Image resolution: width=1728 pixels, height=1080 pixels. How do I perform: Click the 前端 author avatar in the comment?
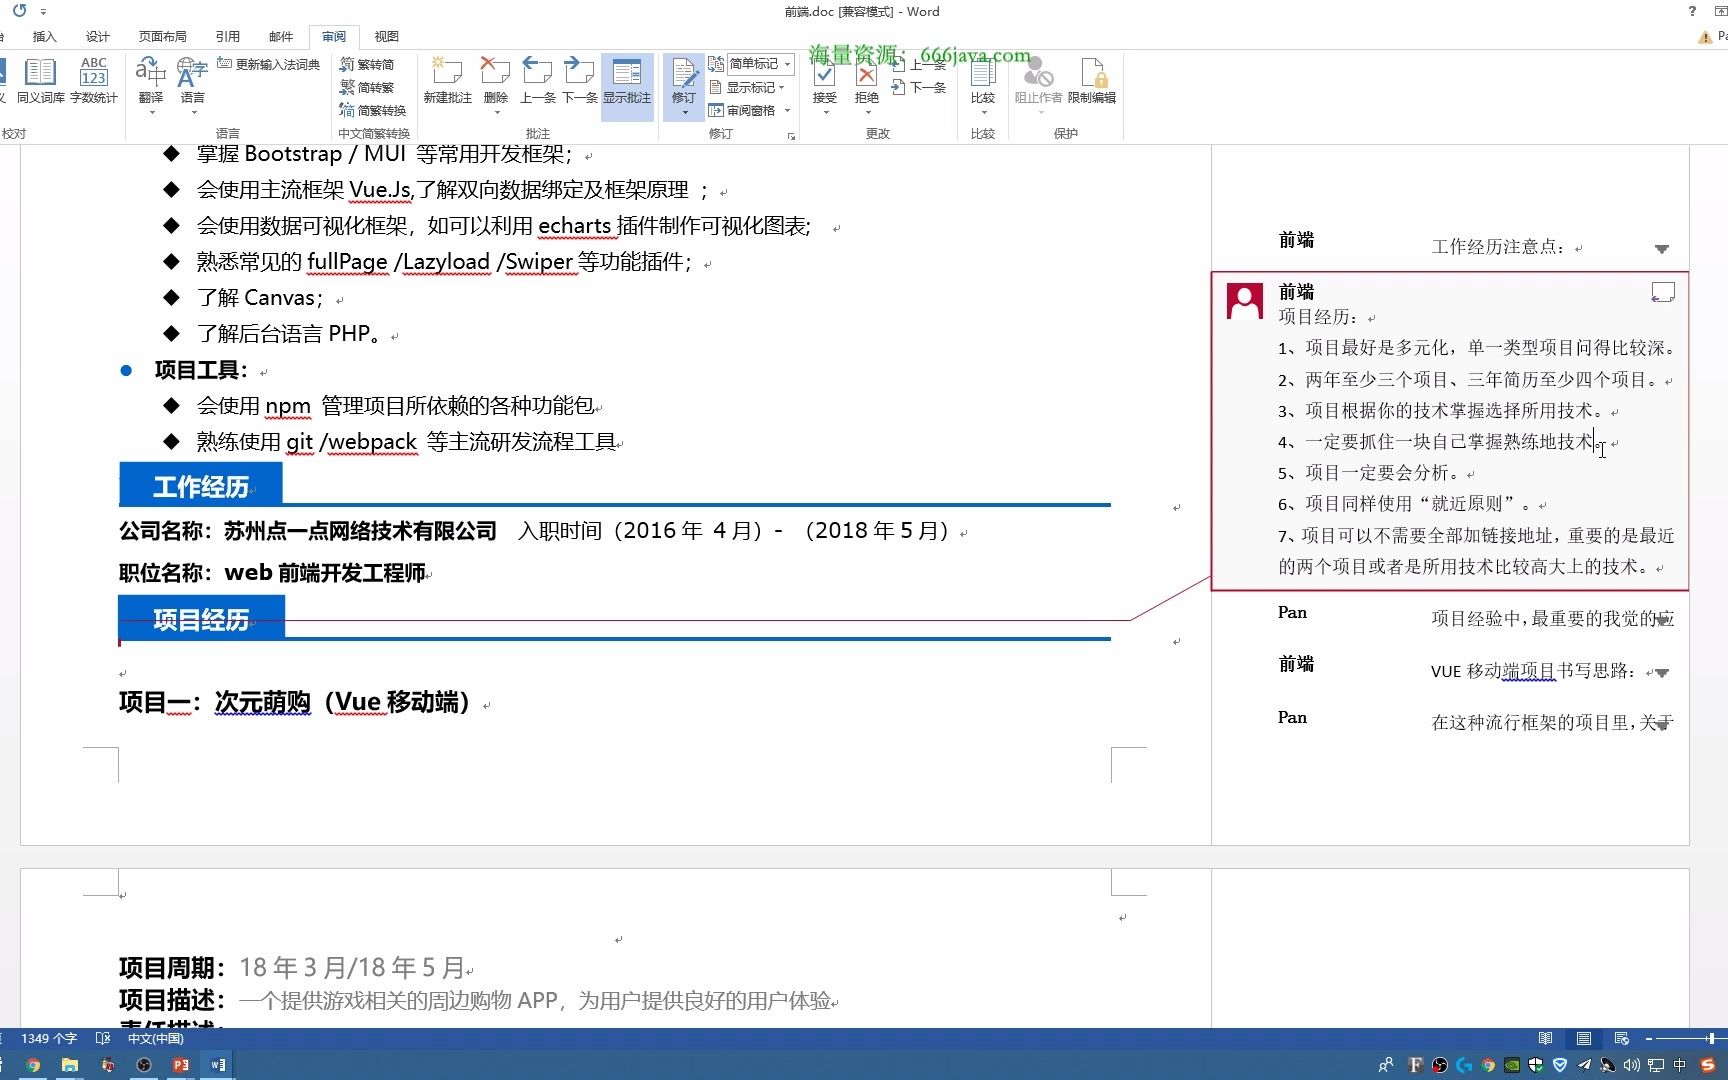point(1244,300)
